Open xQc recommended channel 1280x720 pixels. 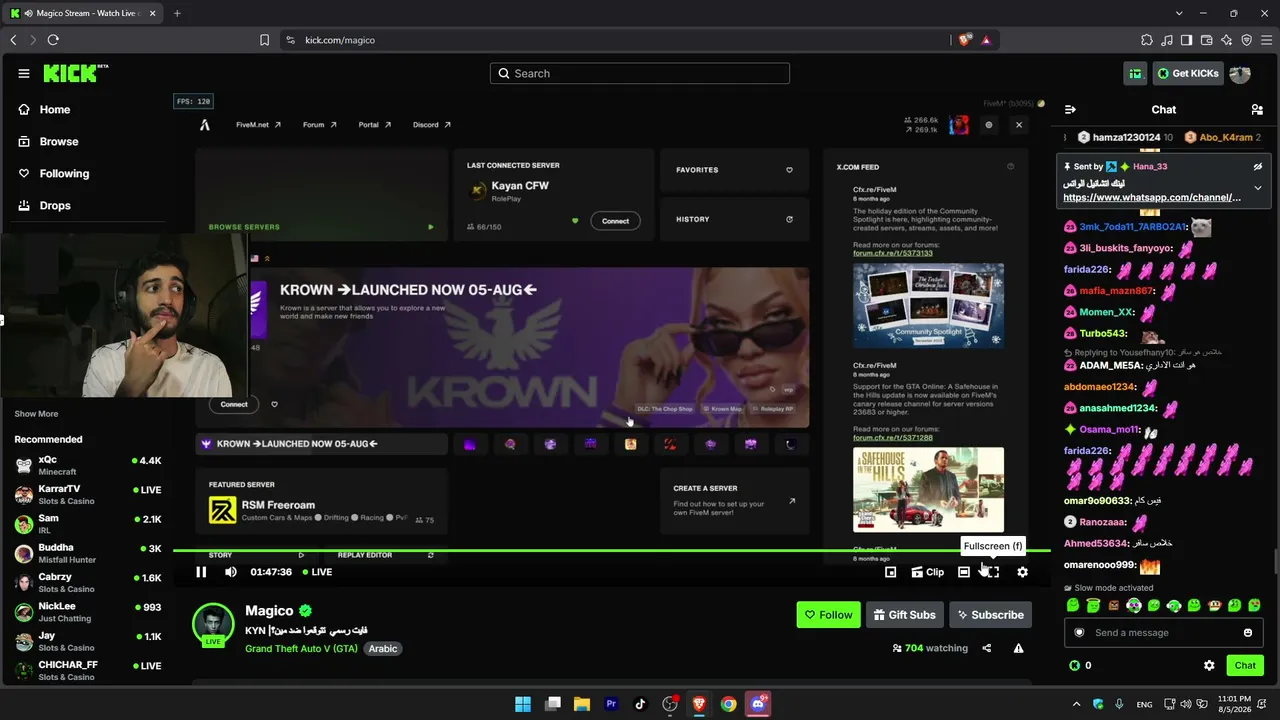tap(88, 465)
